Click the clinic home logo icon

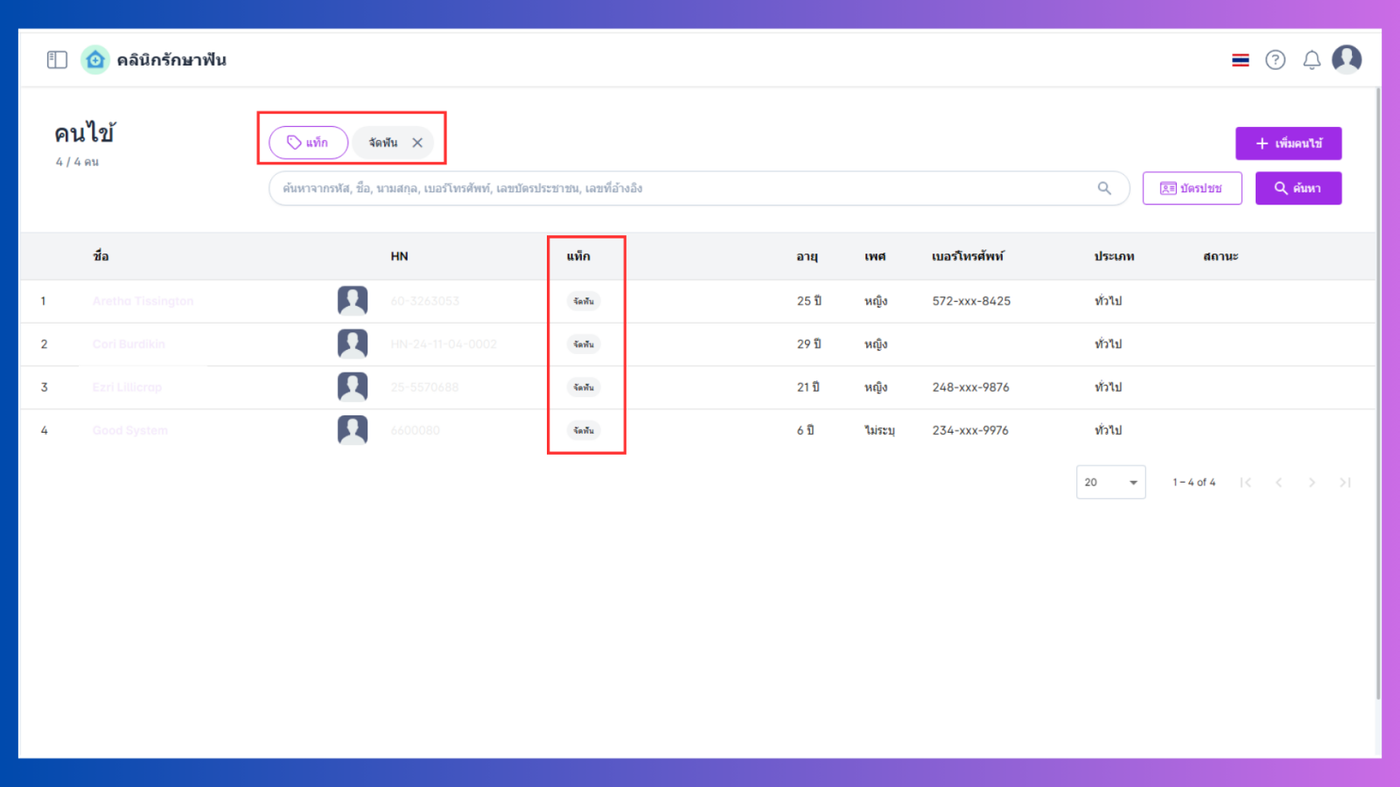[95, 60]
